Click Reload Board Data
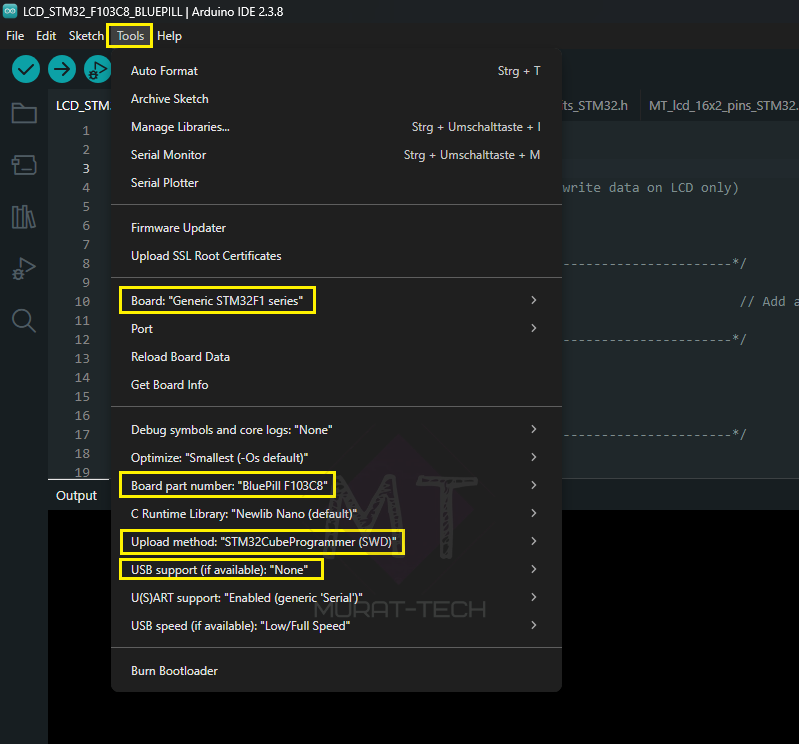Viewport: 799px width, 744px height. coord(336,357)
